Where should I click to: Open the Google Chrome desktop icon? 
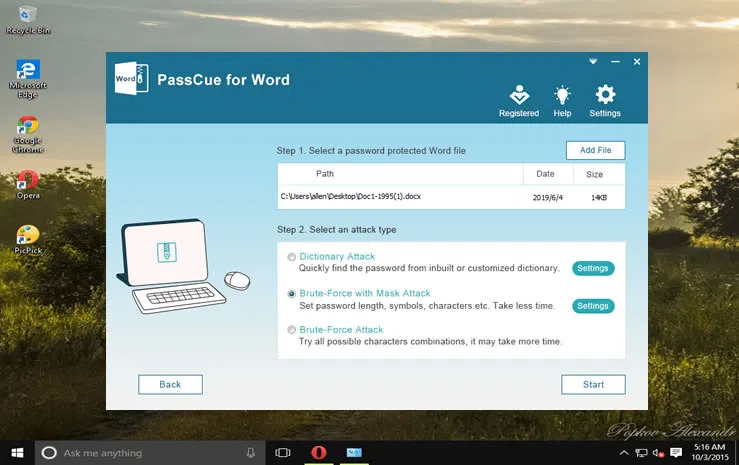[28, 134]
